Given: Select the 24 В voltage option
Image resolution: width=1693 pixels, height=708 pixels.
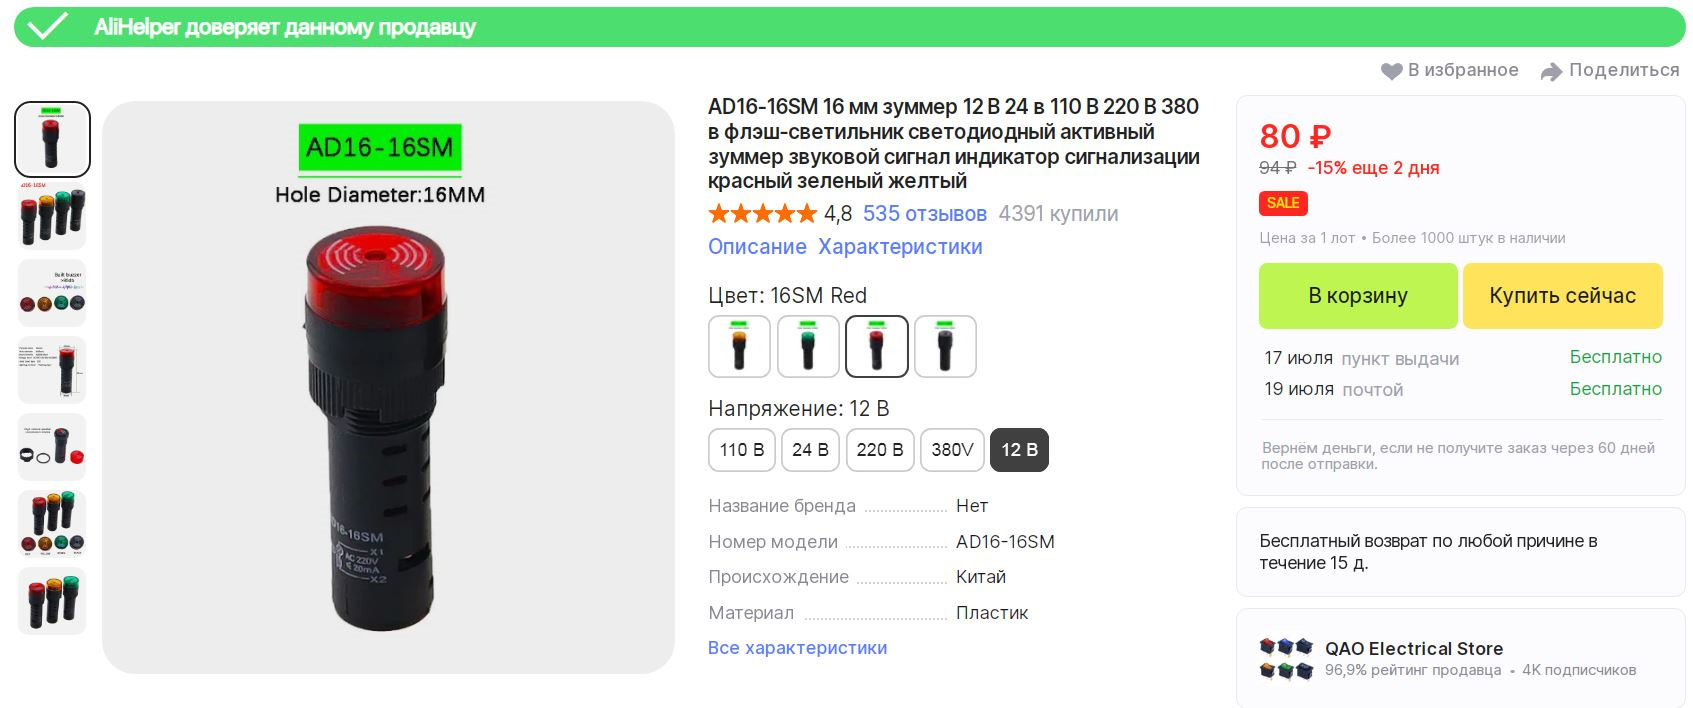Looking at the screenshot, I should click(x=810, y=450).
